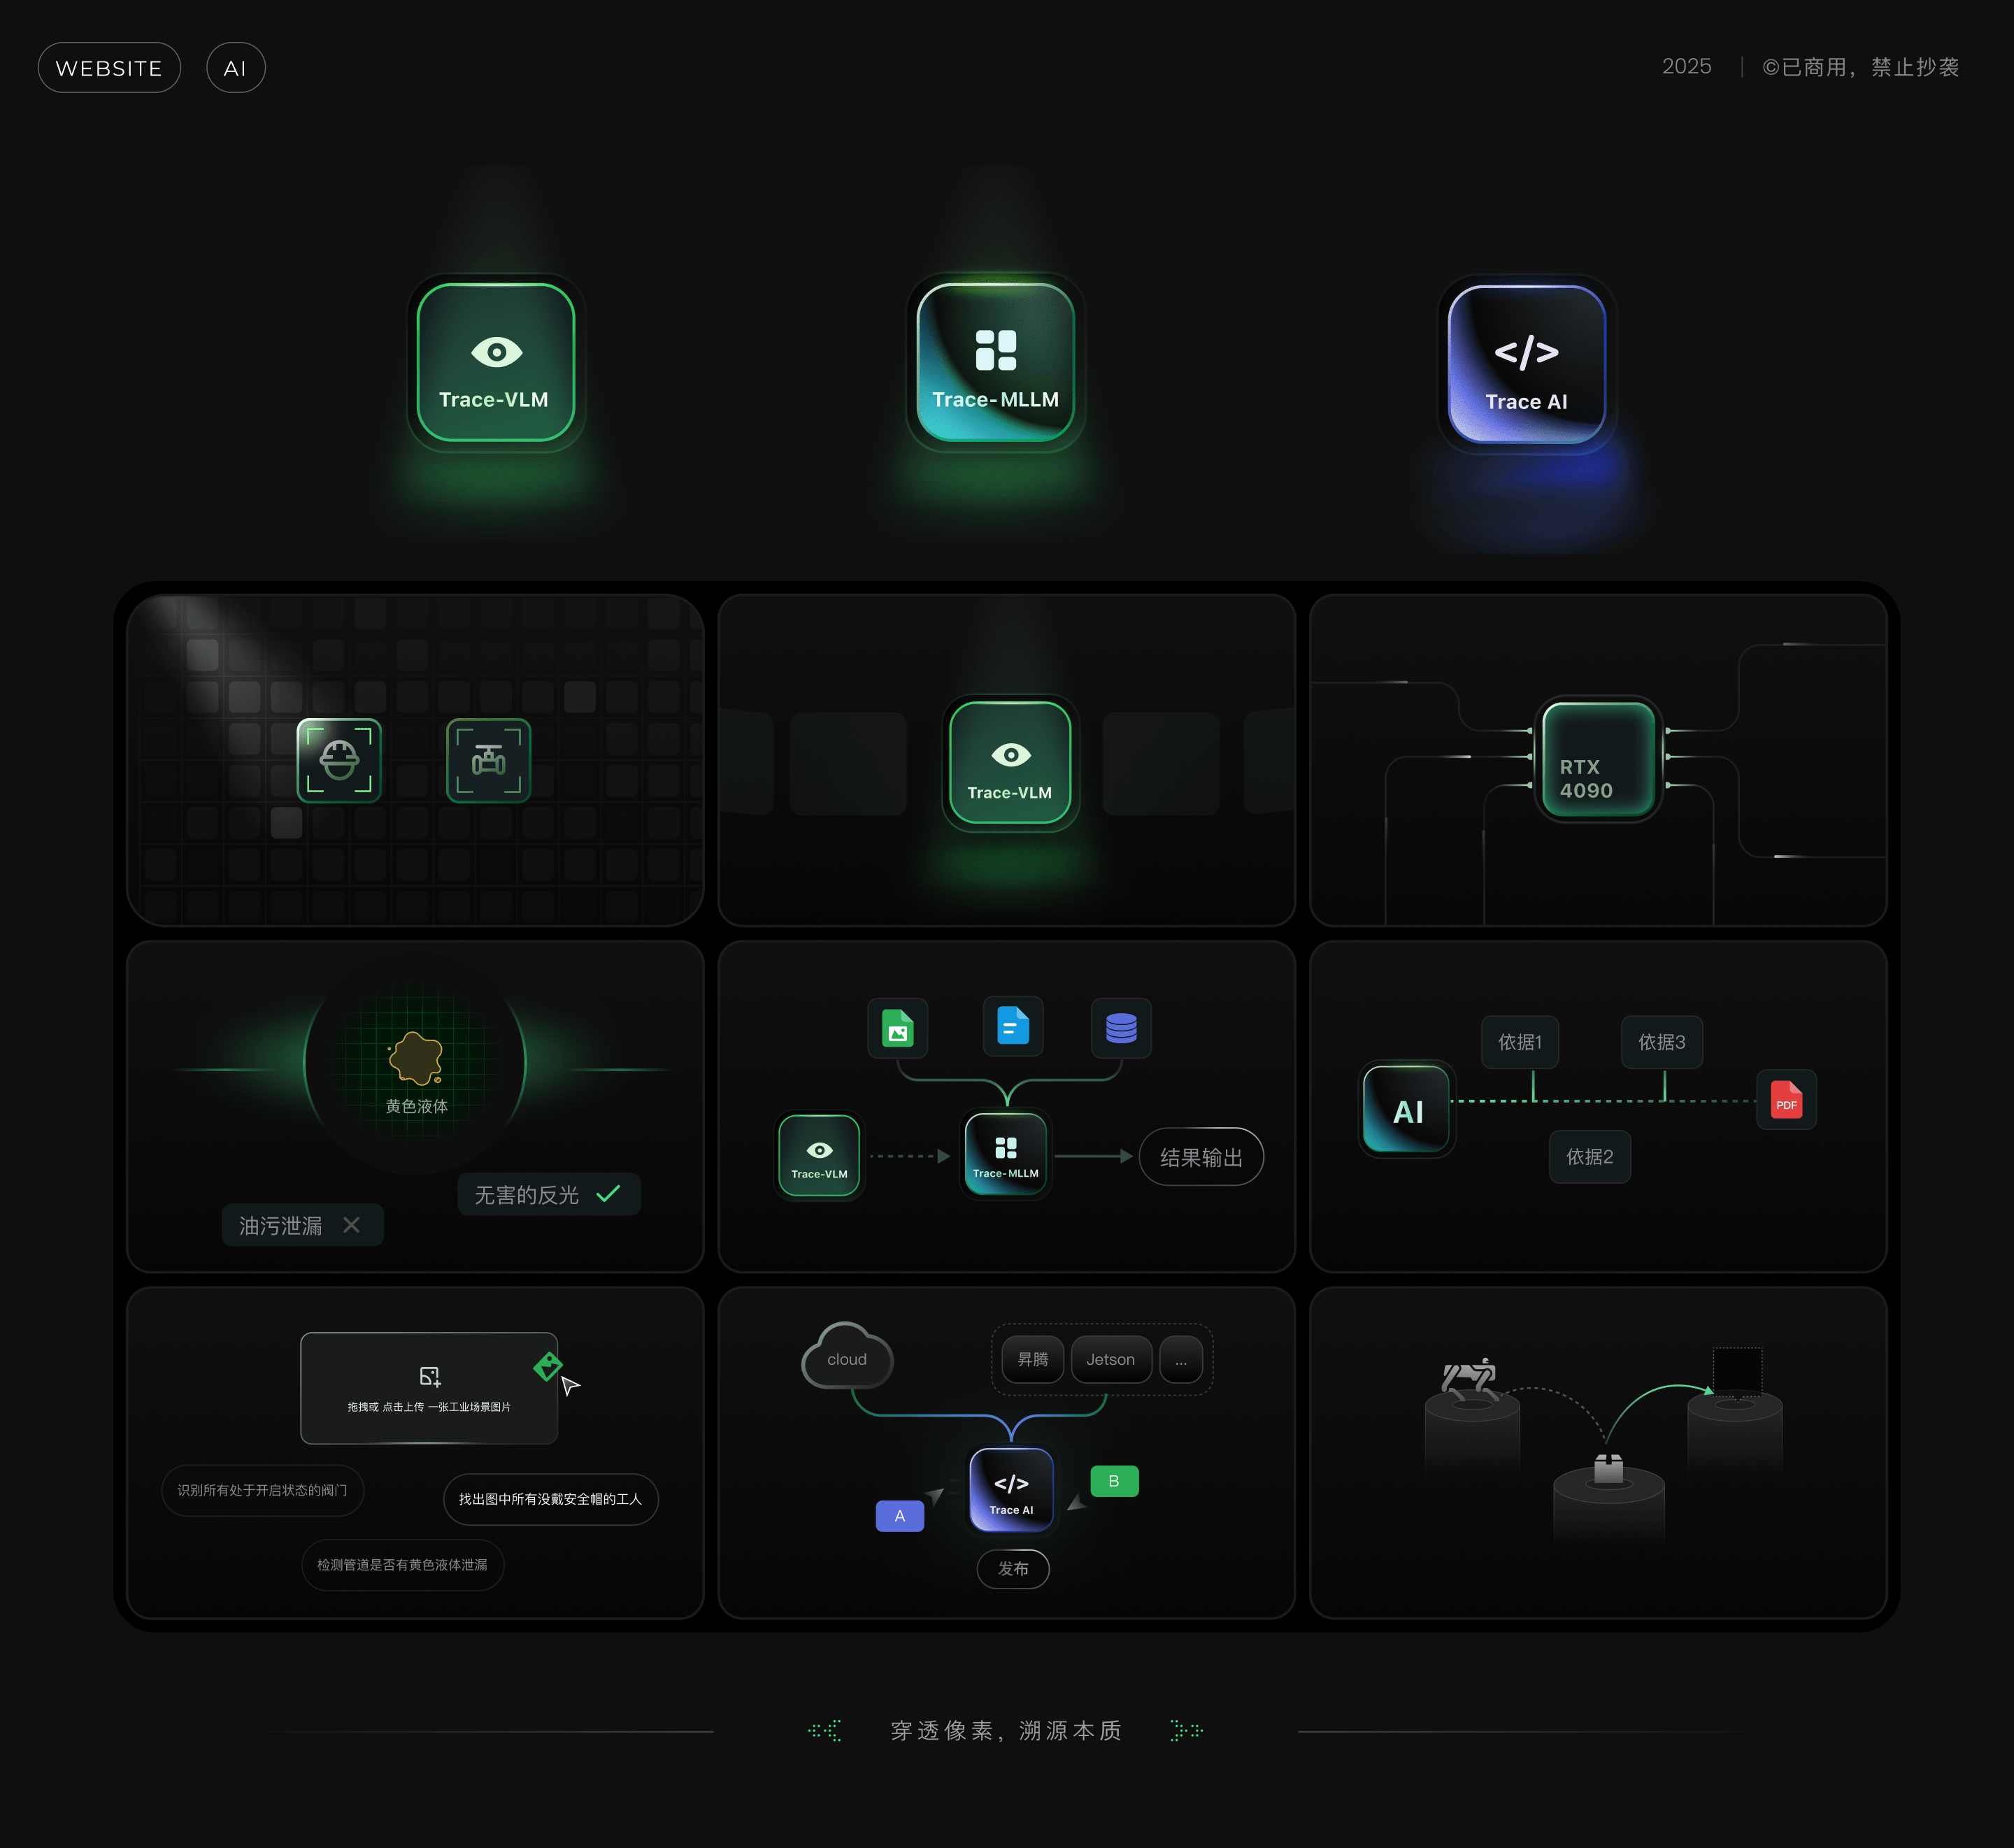Image resolution: width=2014 pixels, height=1848 pixels.
Task: Select the Jetson platform chip
Action: coord(1111,1359)
